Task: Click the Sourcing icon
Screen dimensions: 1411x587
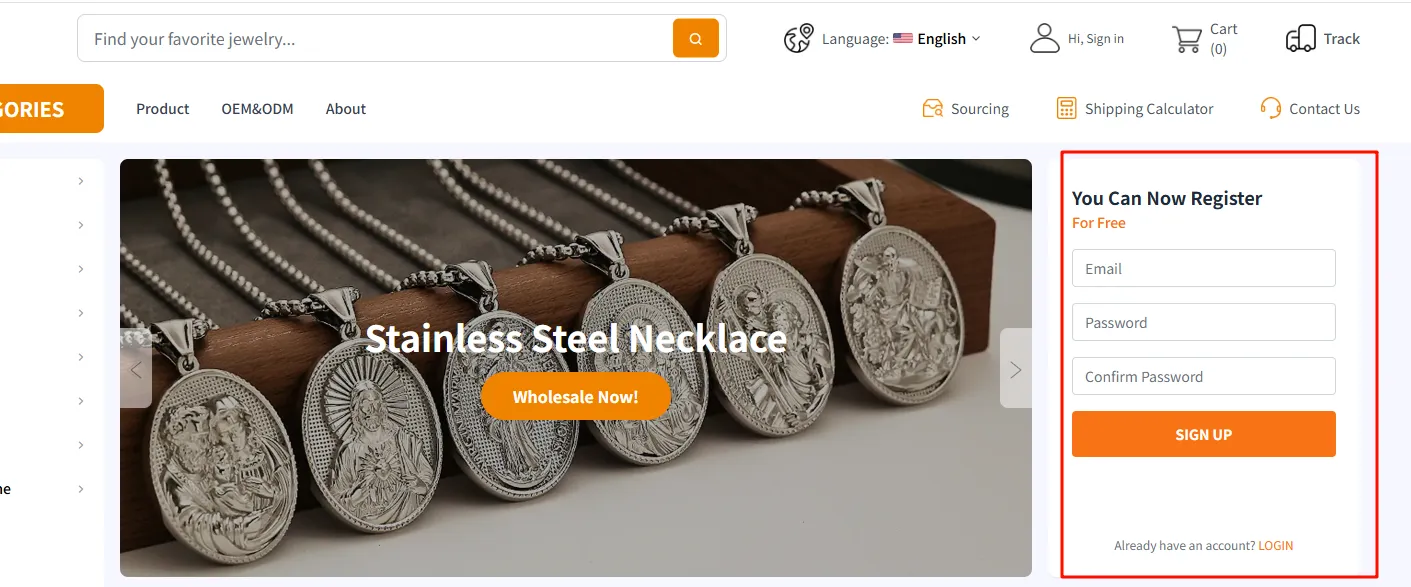Action: 932,108
